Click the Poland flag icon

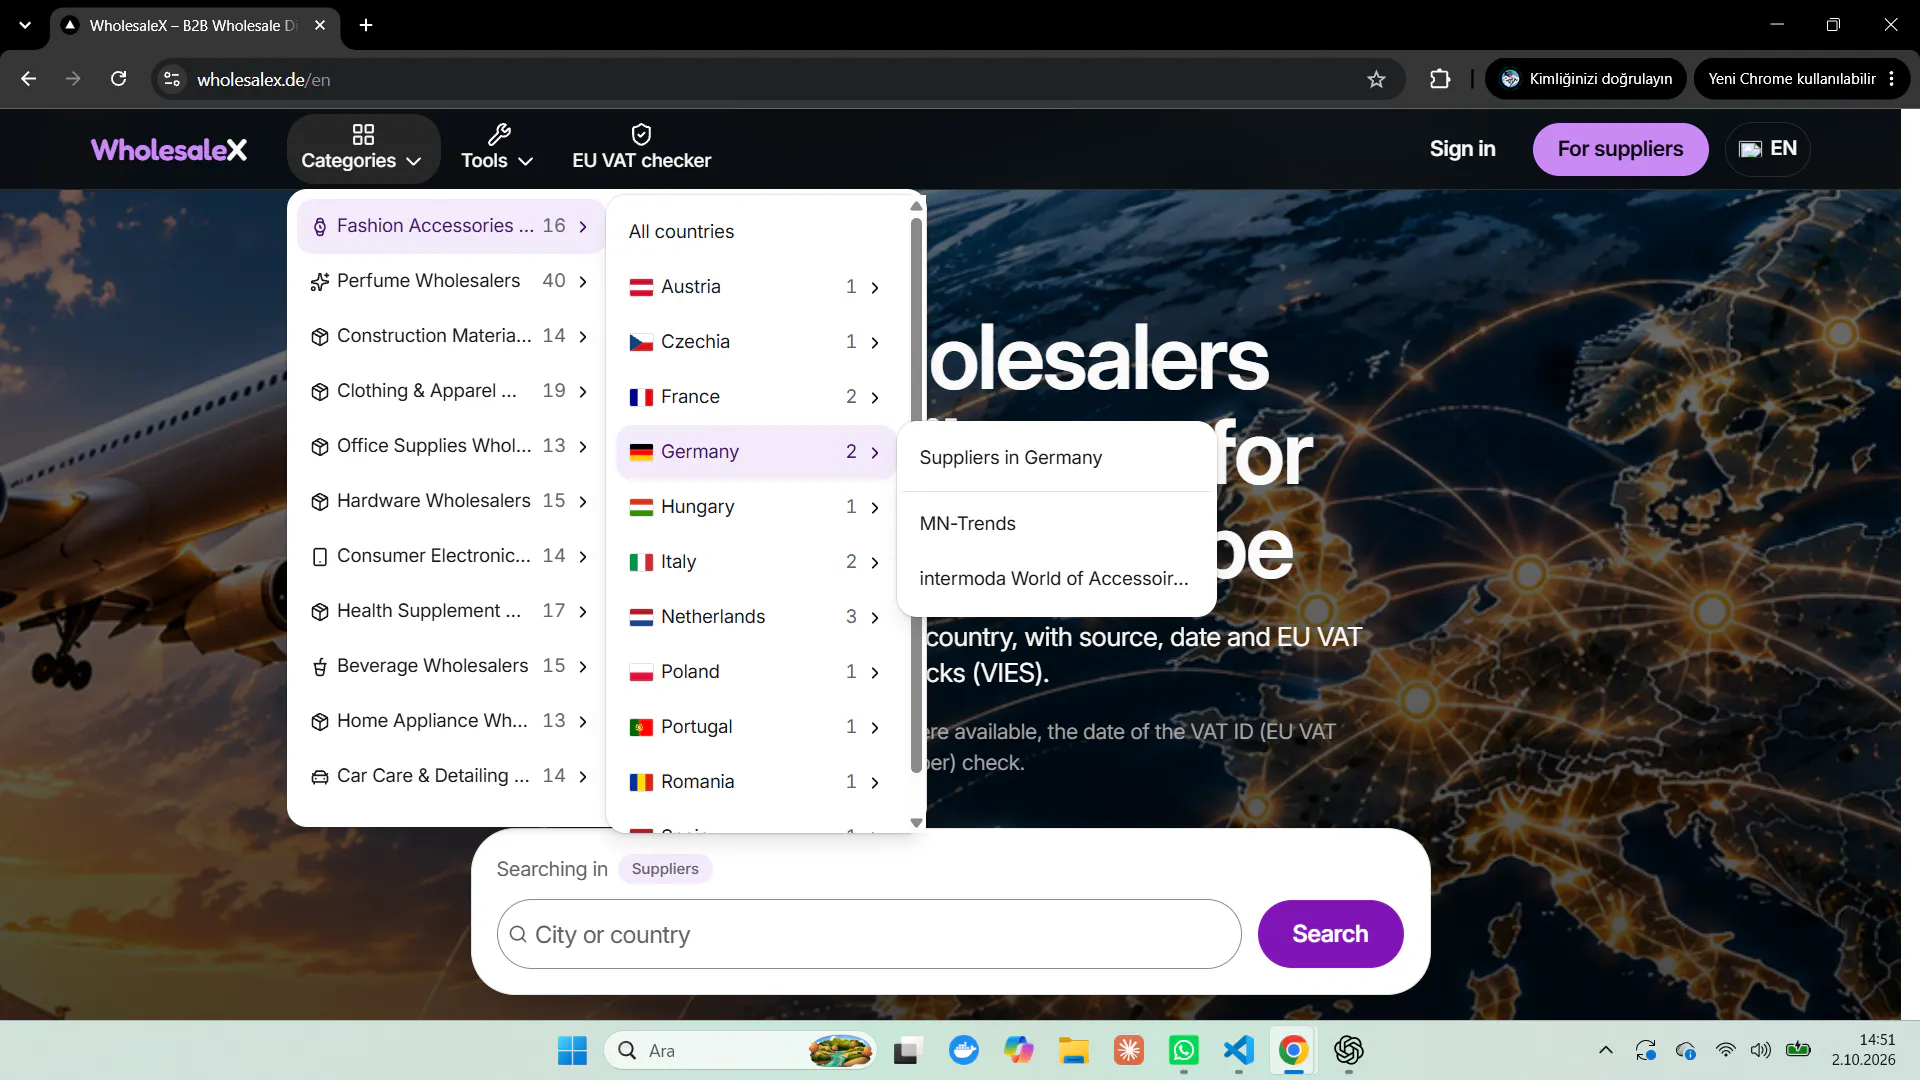point(641,673)
